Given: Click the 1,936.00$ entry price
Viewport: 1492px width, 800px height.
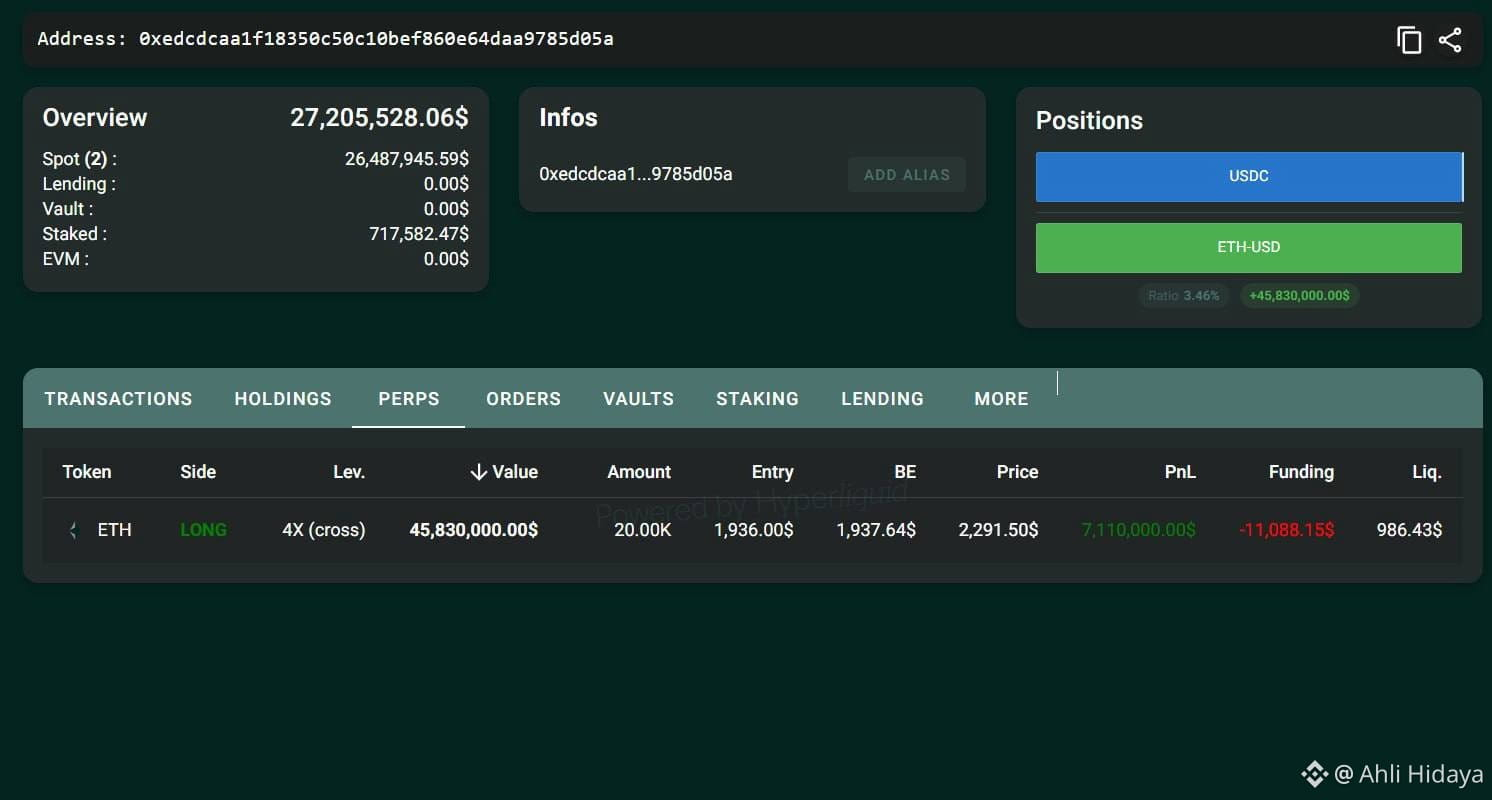Looking at the screenshot, I should (x=754, y=530).
